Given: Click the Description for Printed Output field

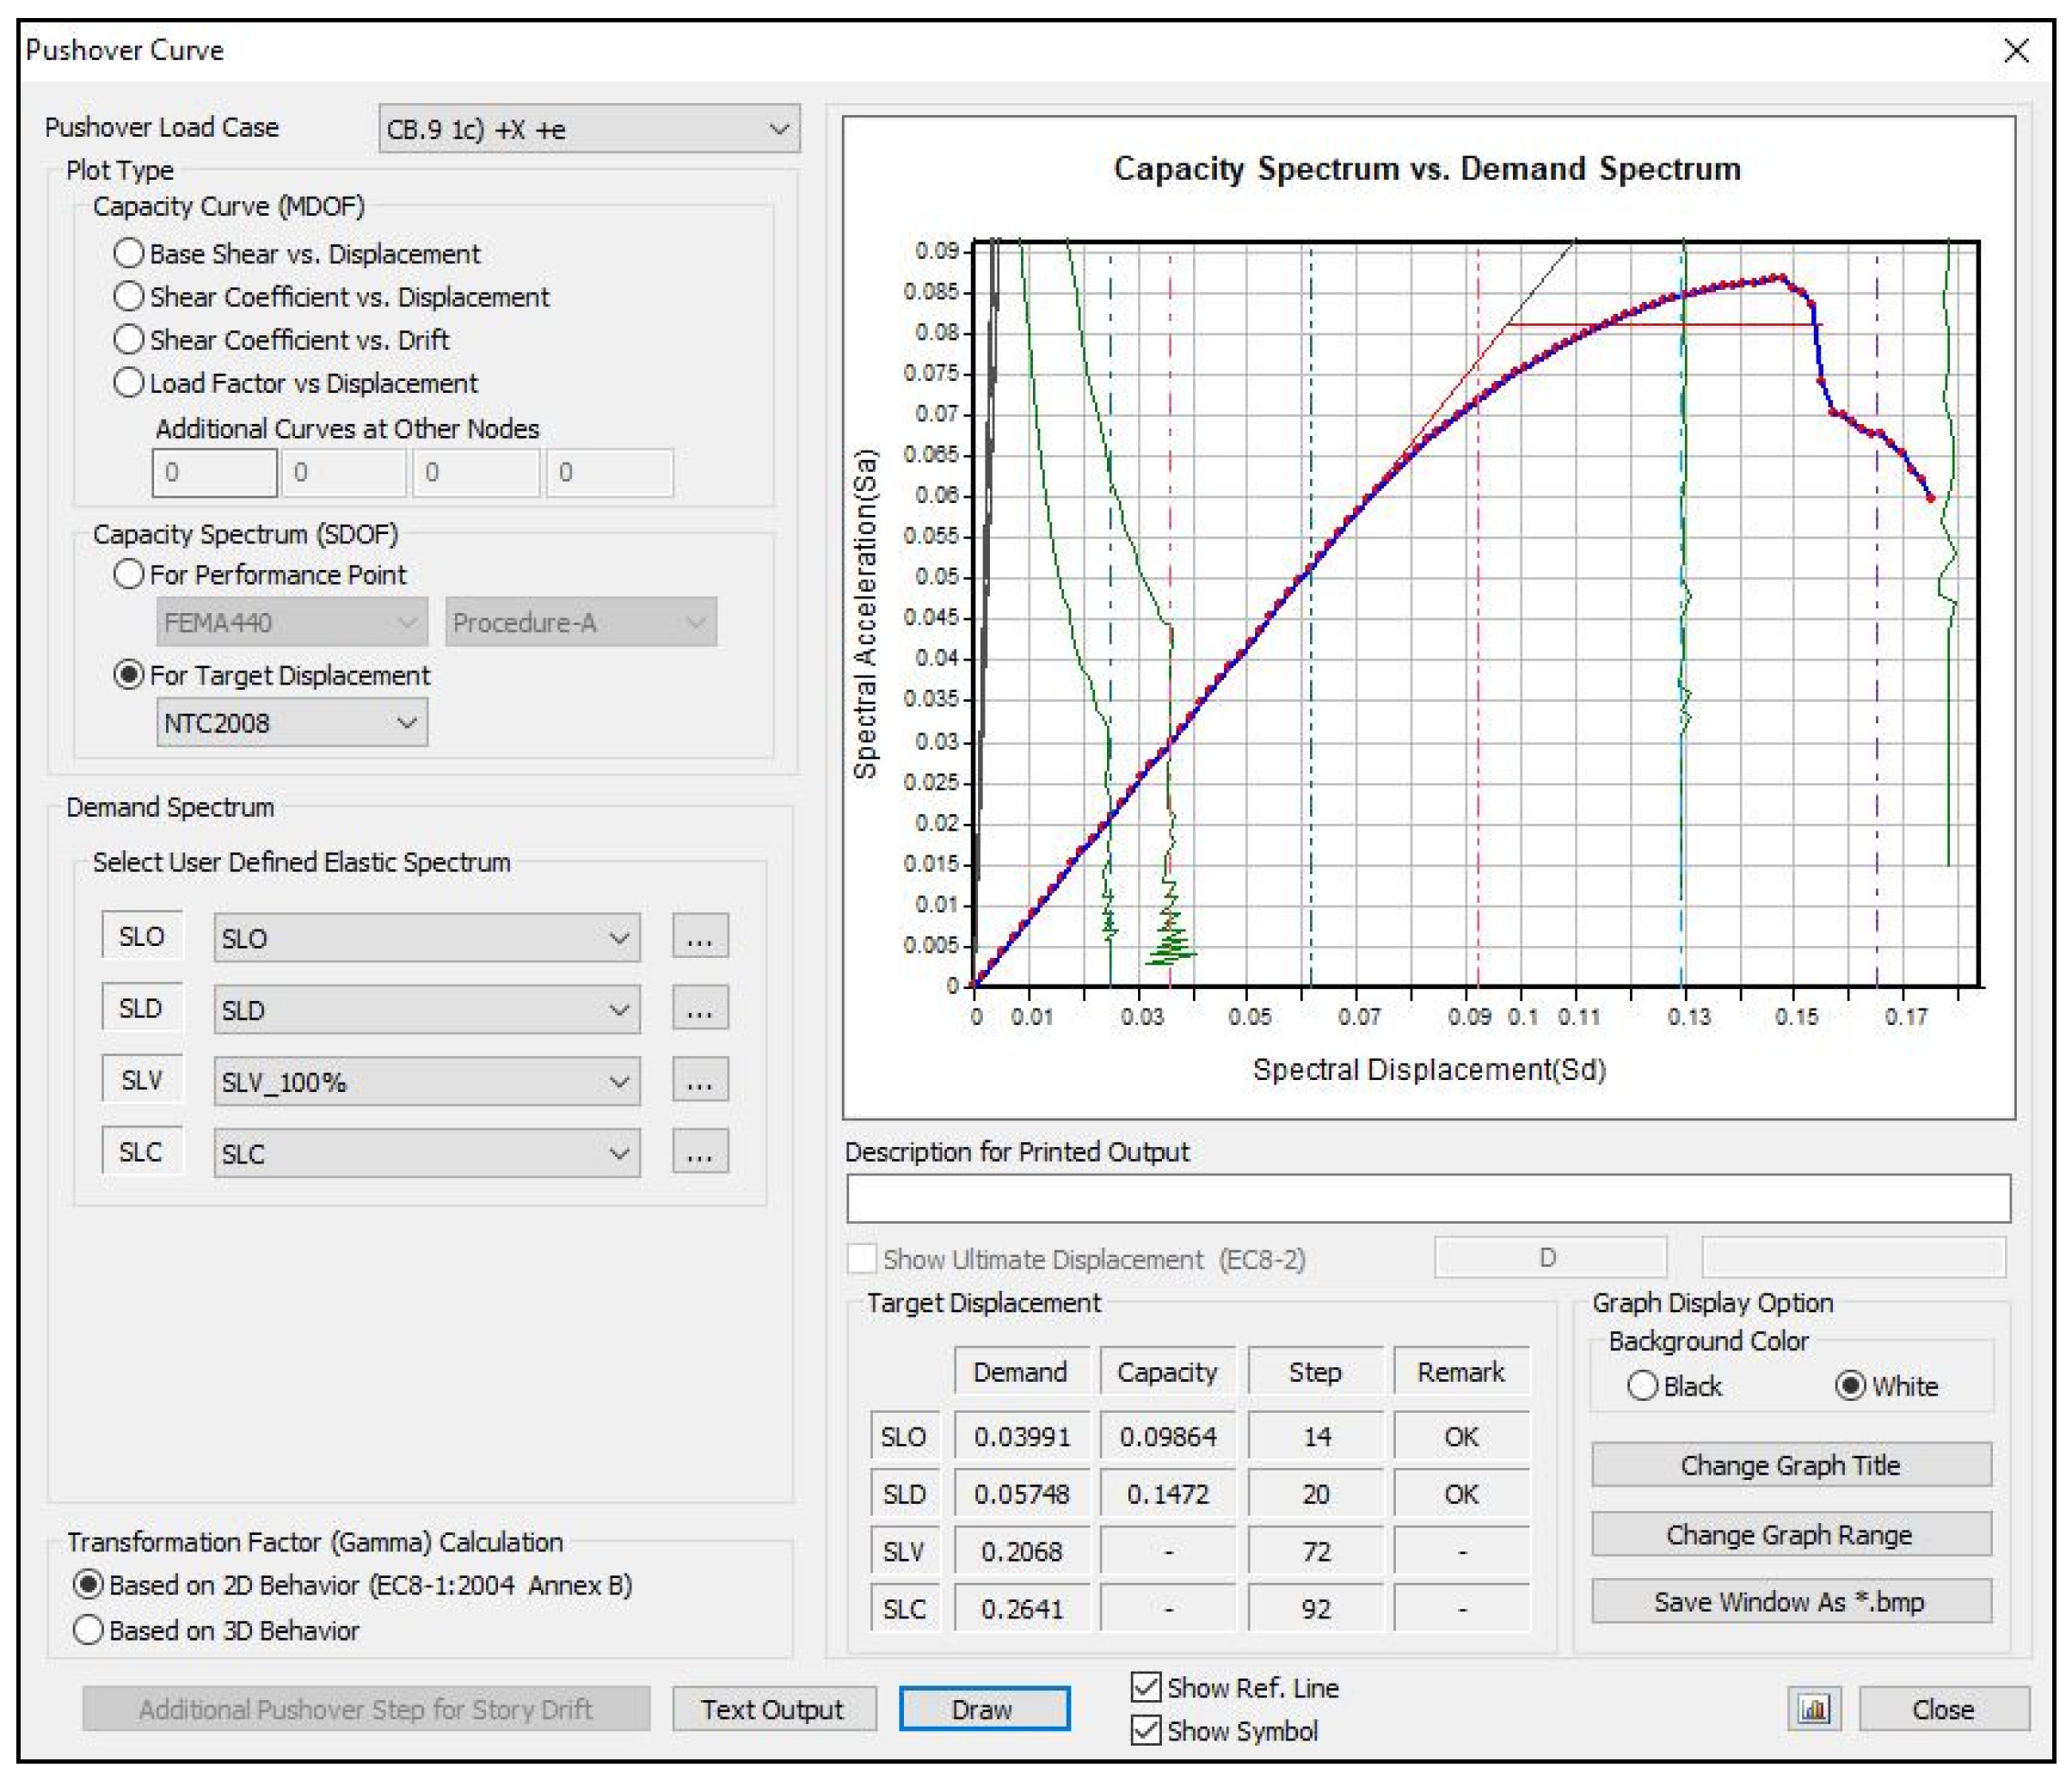Looking at the screenshot, I should coord(1427,1198).
